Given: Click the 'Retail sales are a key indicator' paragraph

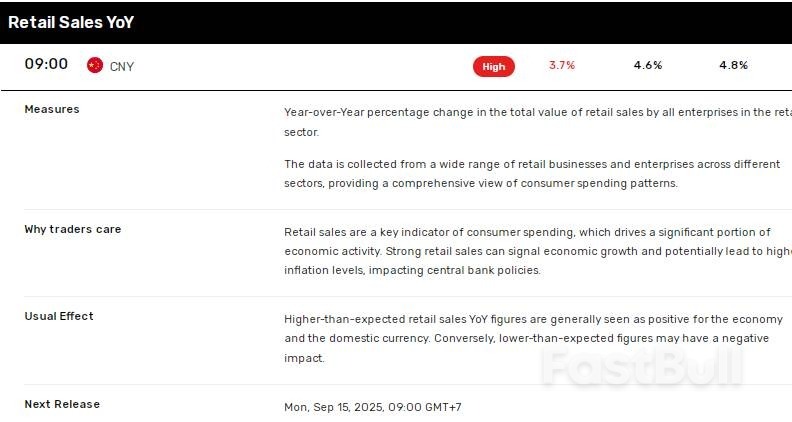Looking at the screenshot, I should tap(538, 251).
